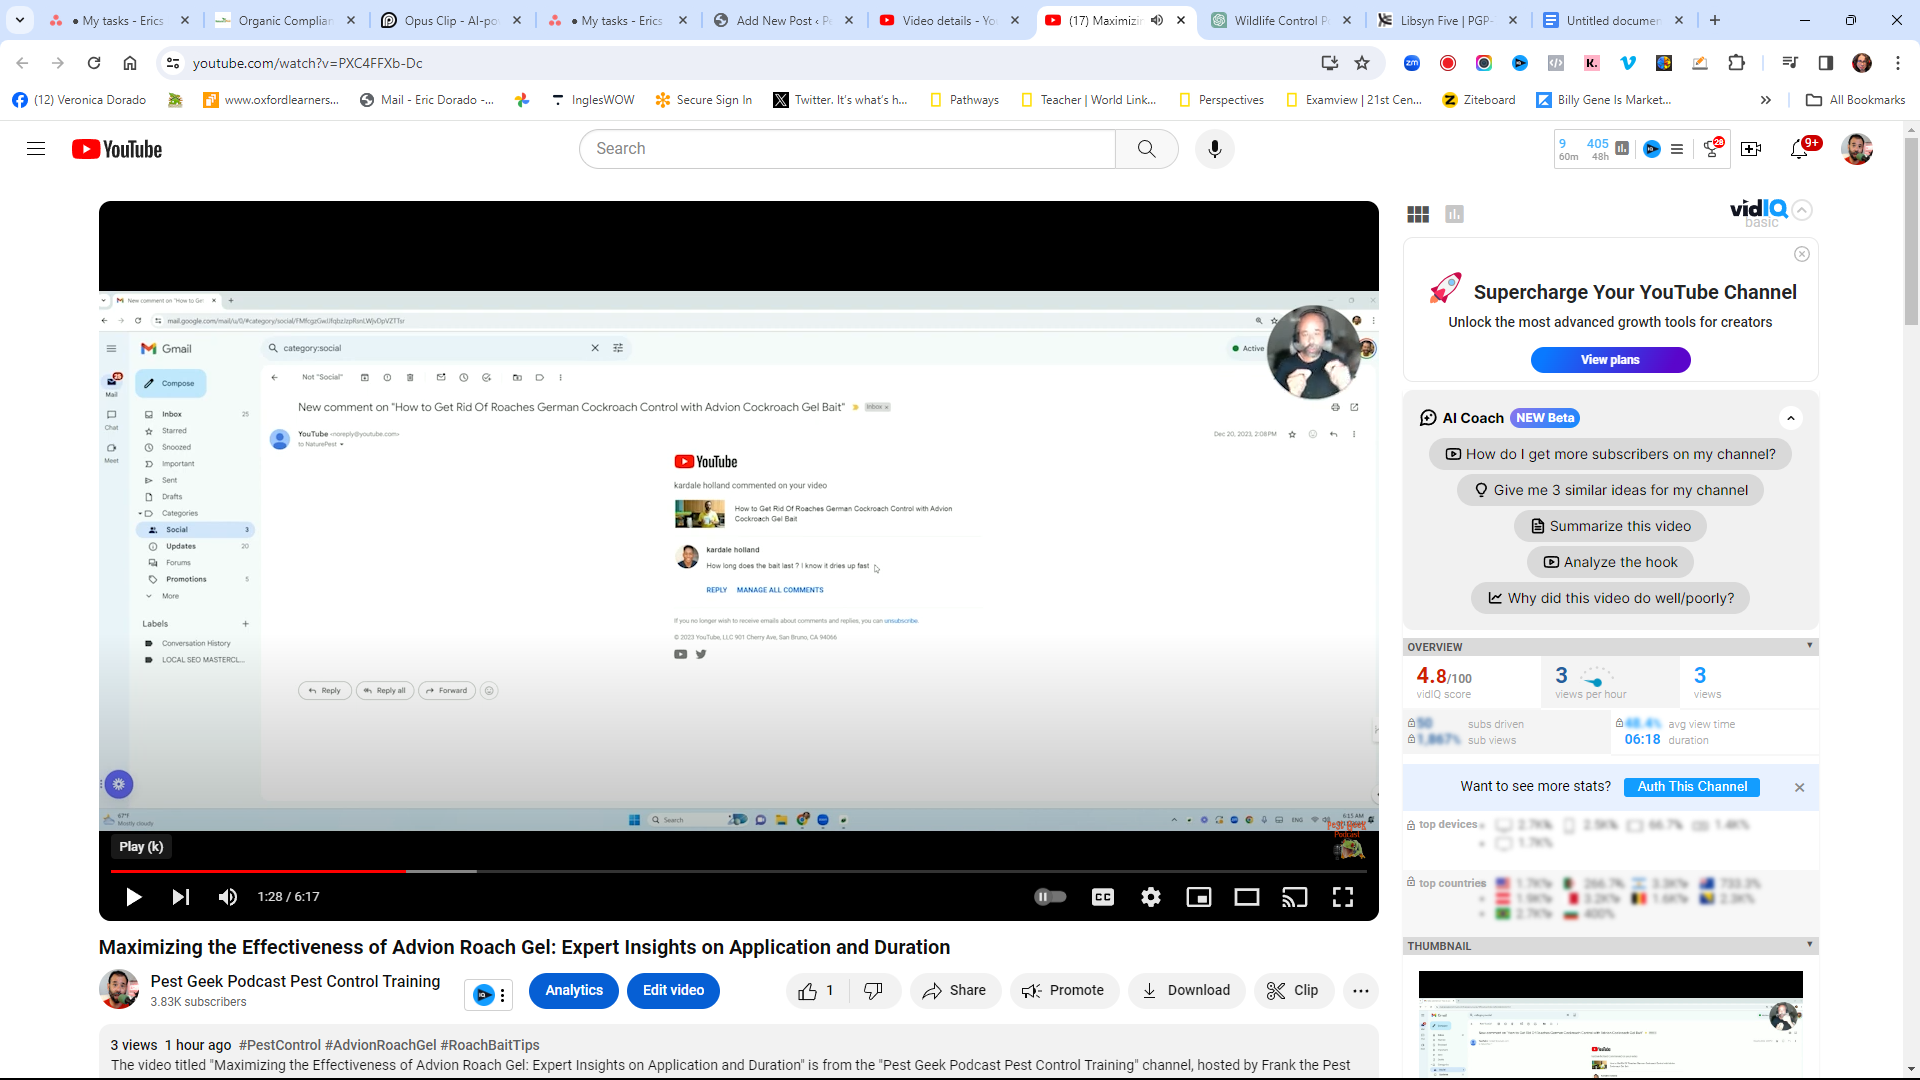The width and height of the screenshot is (1920, 1080).
Task: Collapse the THUMBNAIL section arrow
Action: (x=1809, y=945)
